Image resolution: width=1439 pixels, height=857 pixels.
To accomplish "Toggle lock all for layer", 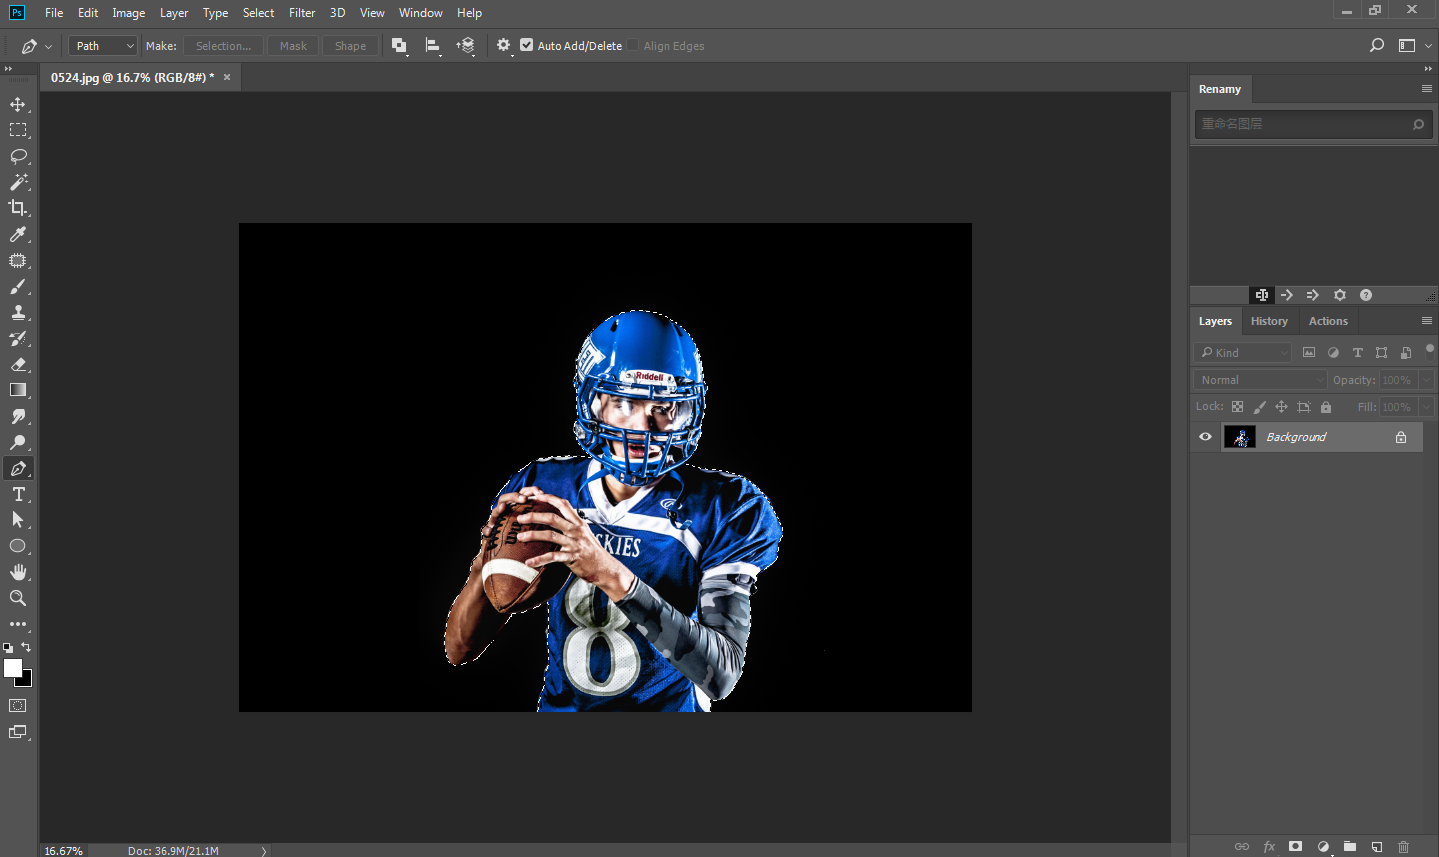I will [x=1326, y=407].
